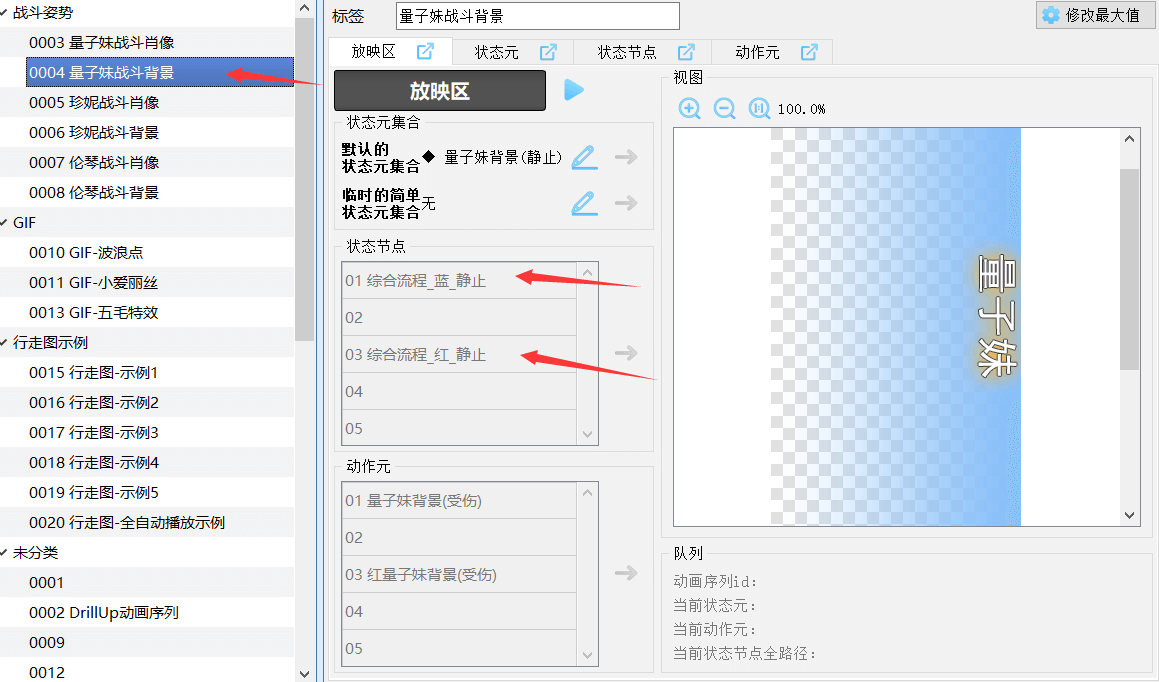Switch to the 动作元 tab

(757, 52)
